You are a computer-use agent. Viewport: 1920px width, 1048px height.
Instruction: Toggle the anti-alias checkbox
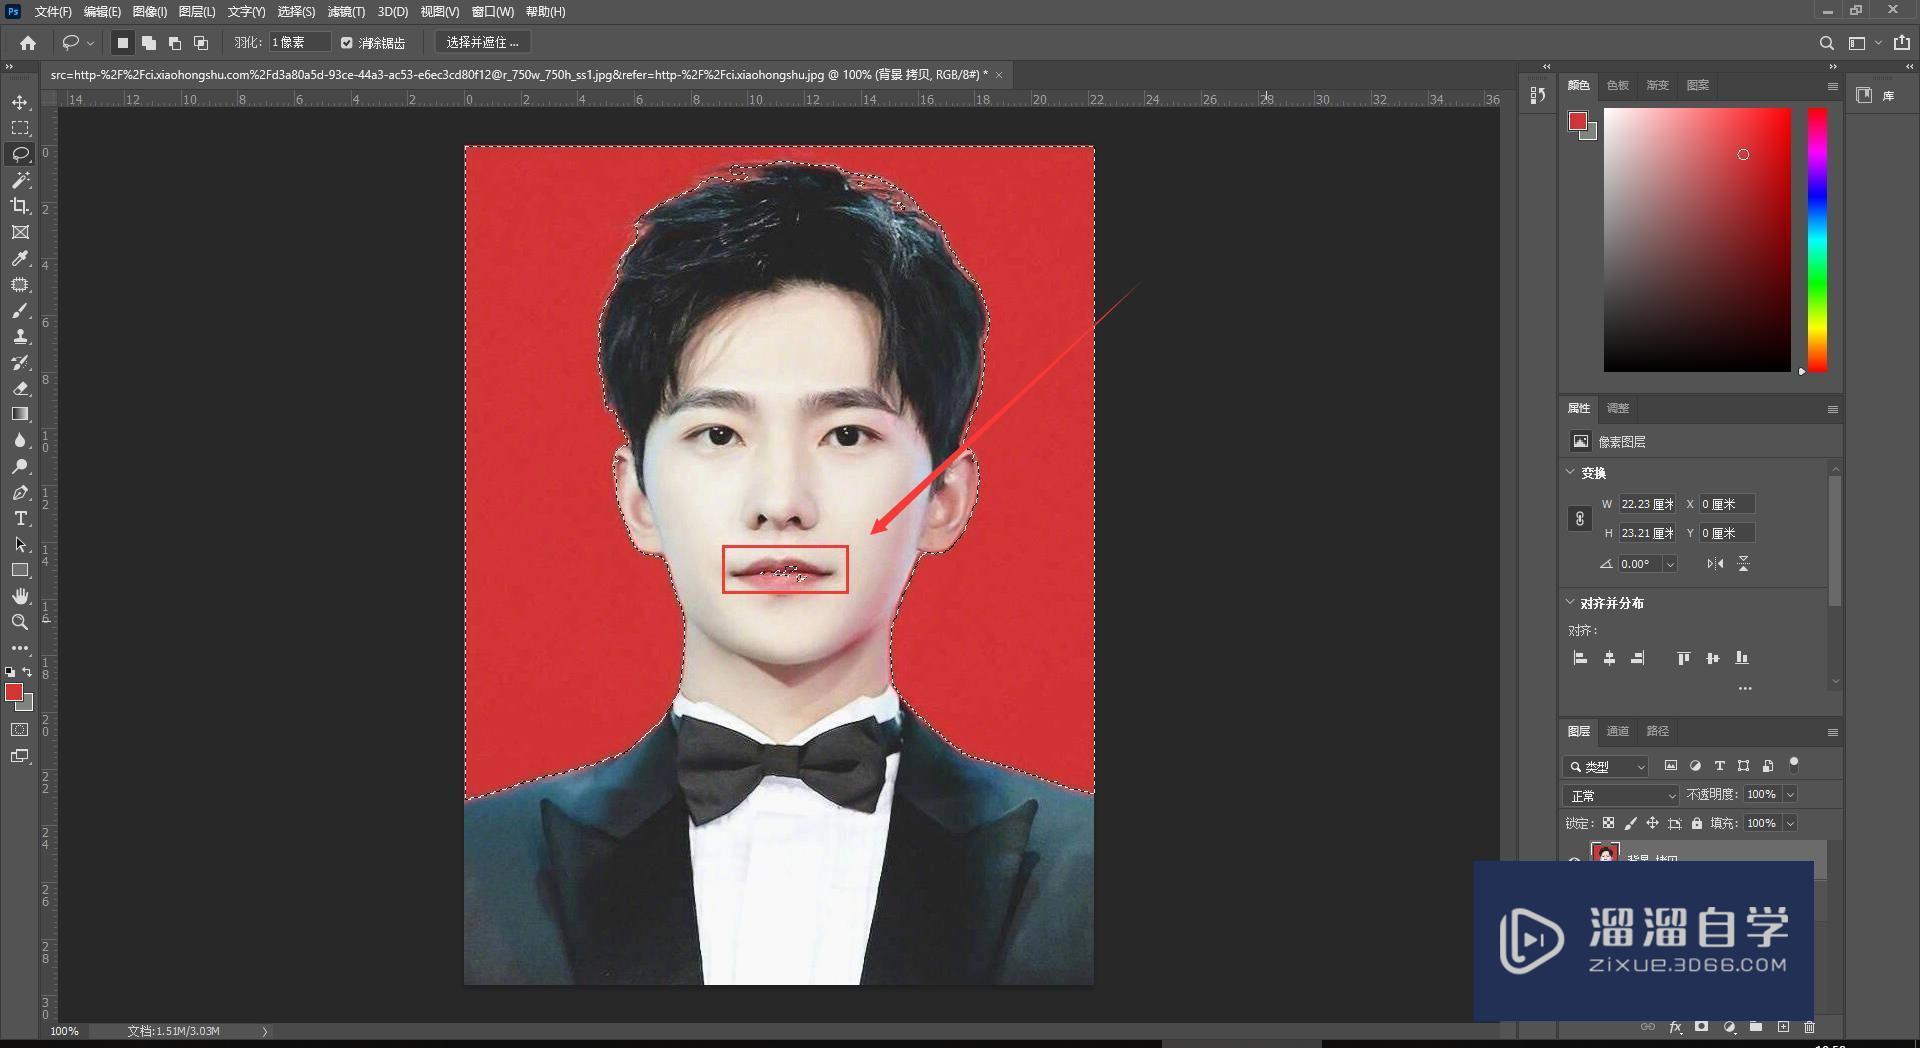coord(347,43)
